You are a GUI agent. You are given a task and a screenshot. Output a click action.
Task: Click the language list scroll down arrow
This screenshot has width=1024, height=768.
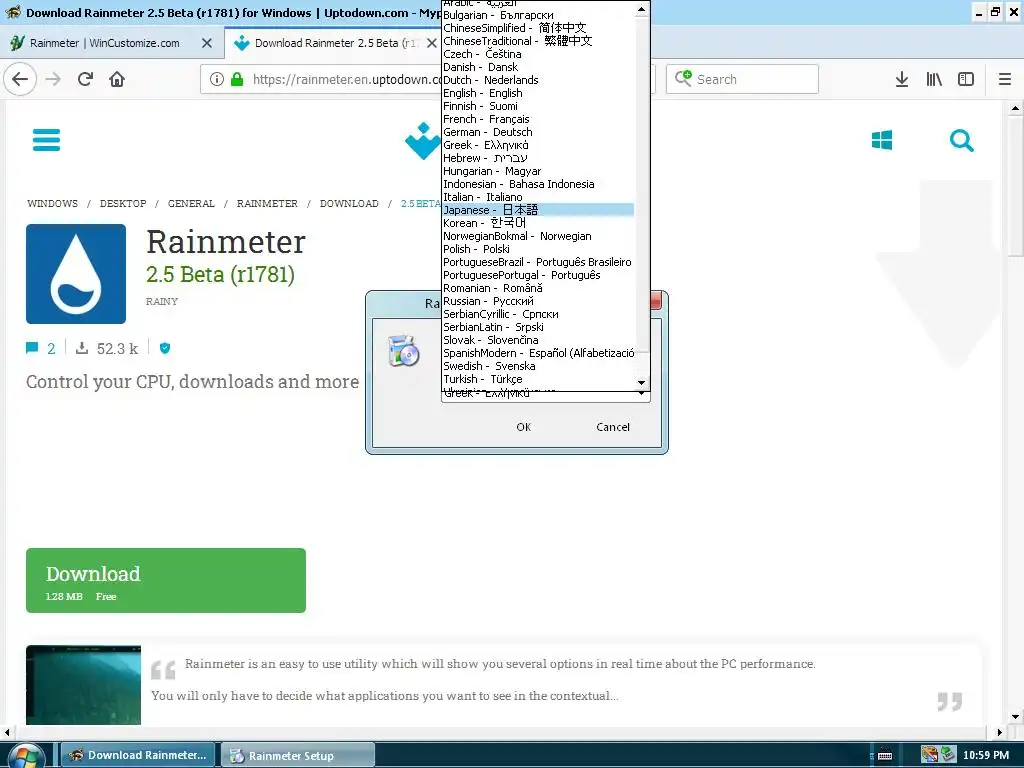(x=642, y=383)
